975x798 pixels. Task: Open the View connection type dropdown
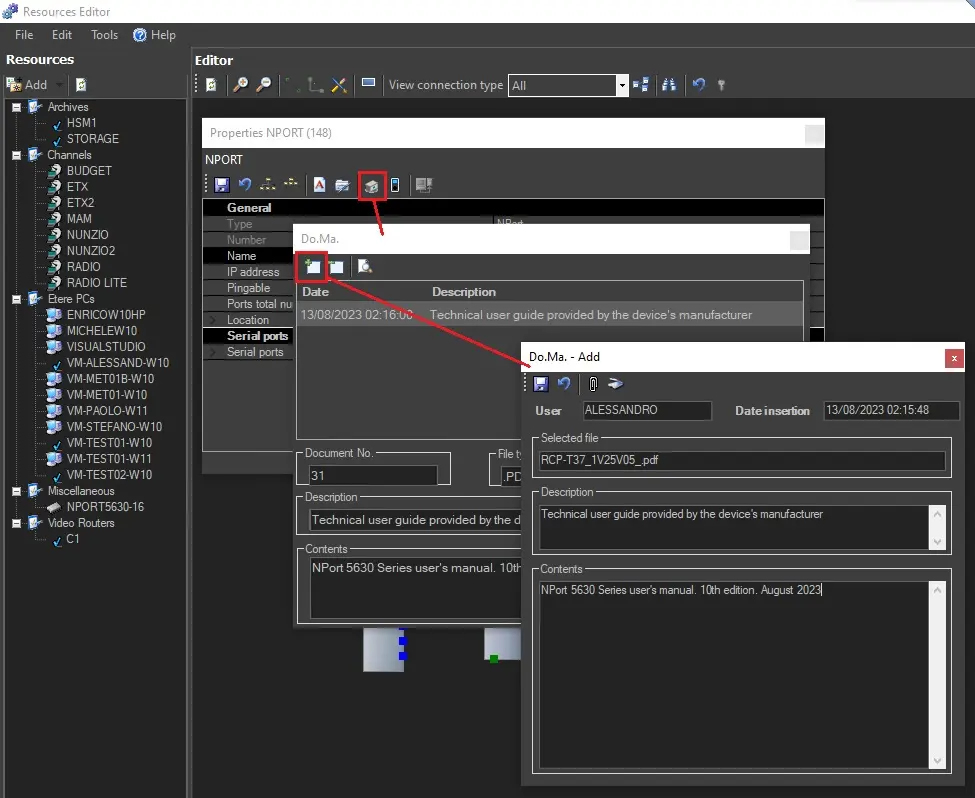coord(622,86)
